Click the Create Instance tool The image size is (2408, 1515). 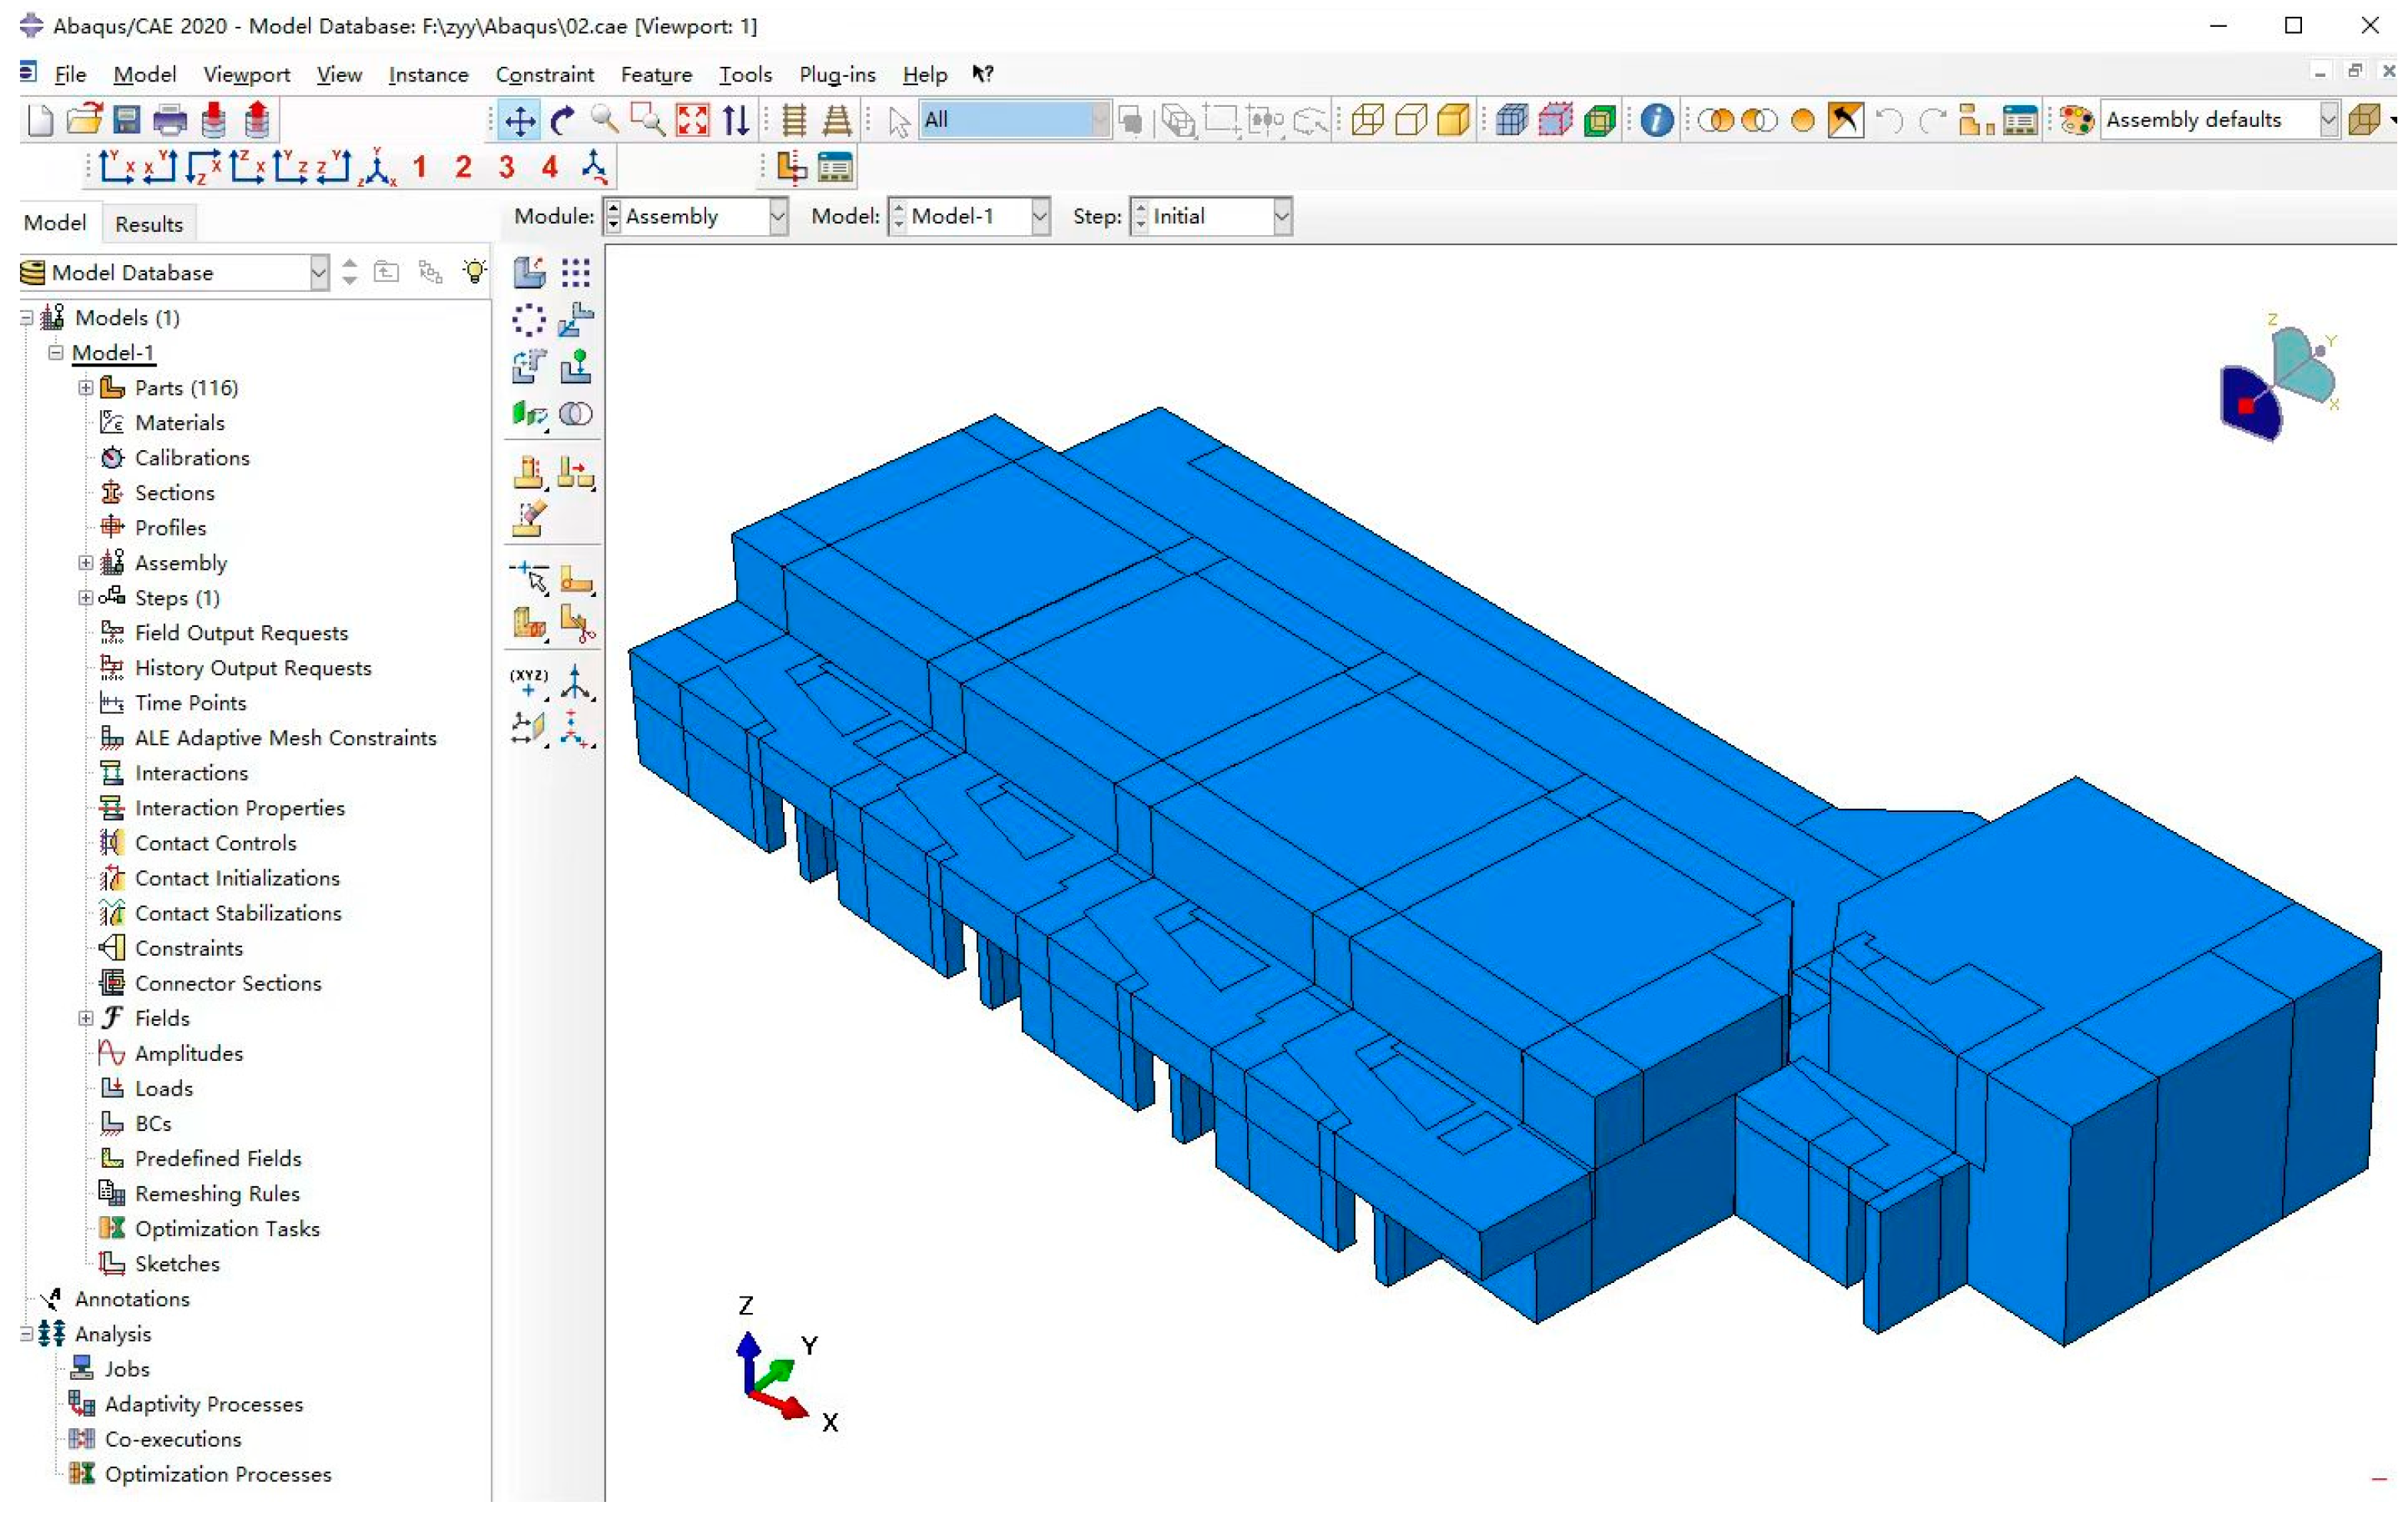click(529, 272)
